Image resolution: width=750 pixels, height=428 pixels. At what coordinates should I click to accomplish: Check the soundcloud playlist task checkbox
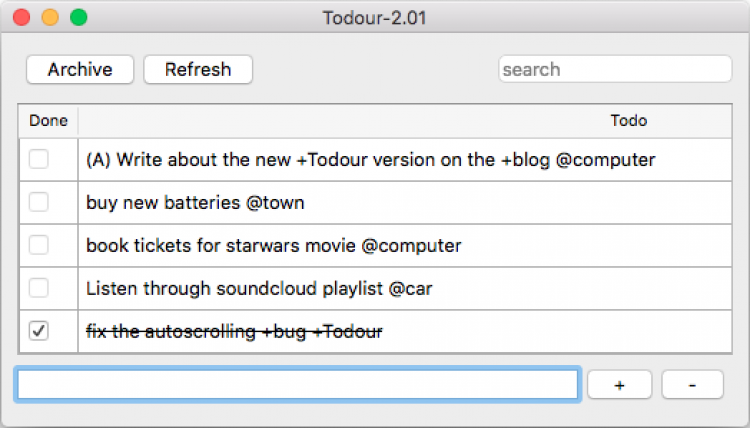(x=39, y=288)
